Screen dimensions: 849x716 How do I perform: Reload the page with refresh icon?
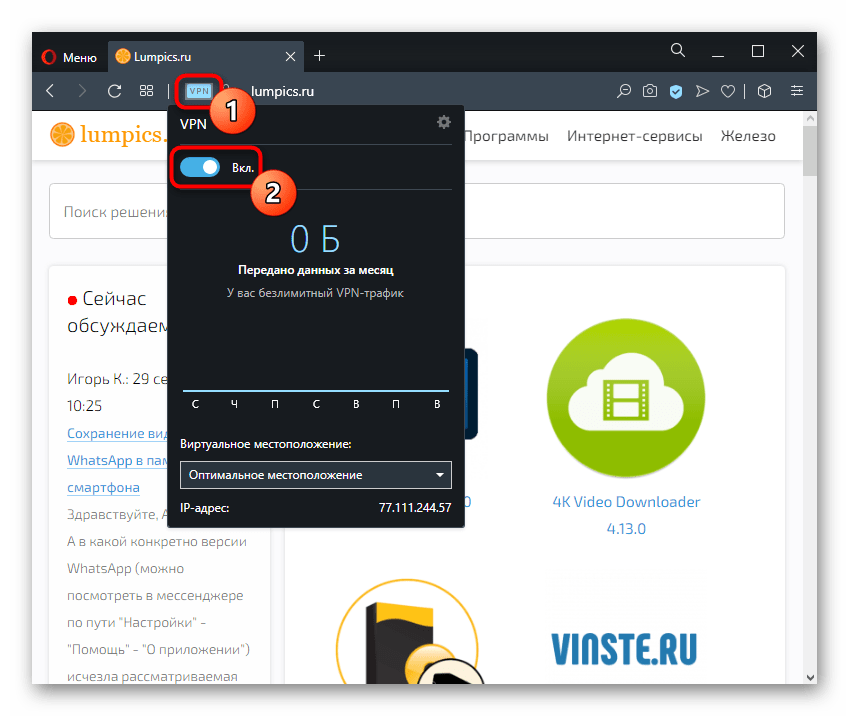114,91
